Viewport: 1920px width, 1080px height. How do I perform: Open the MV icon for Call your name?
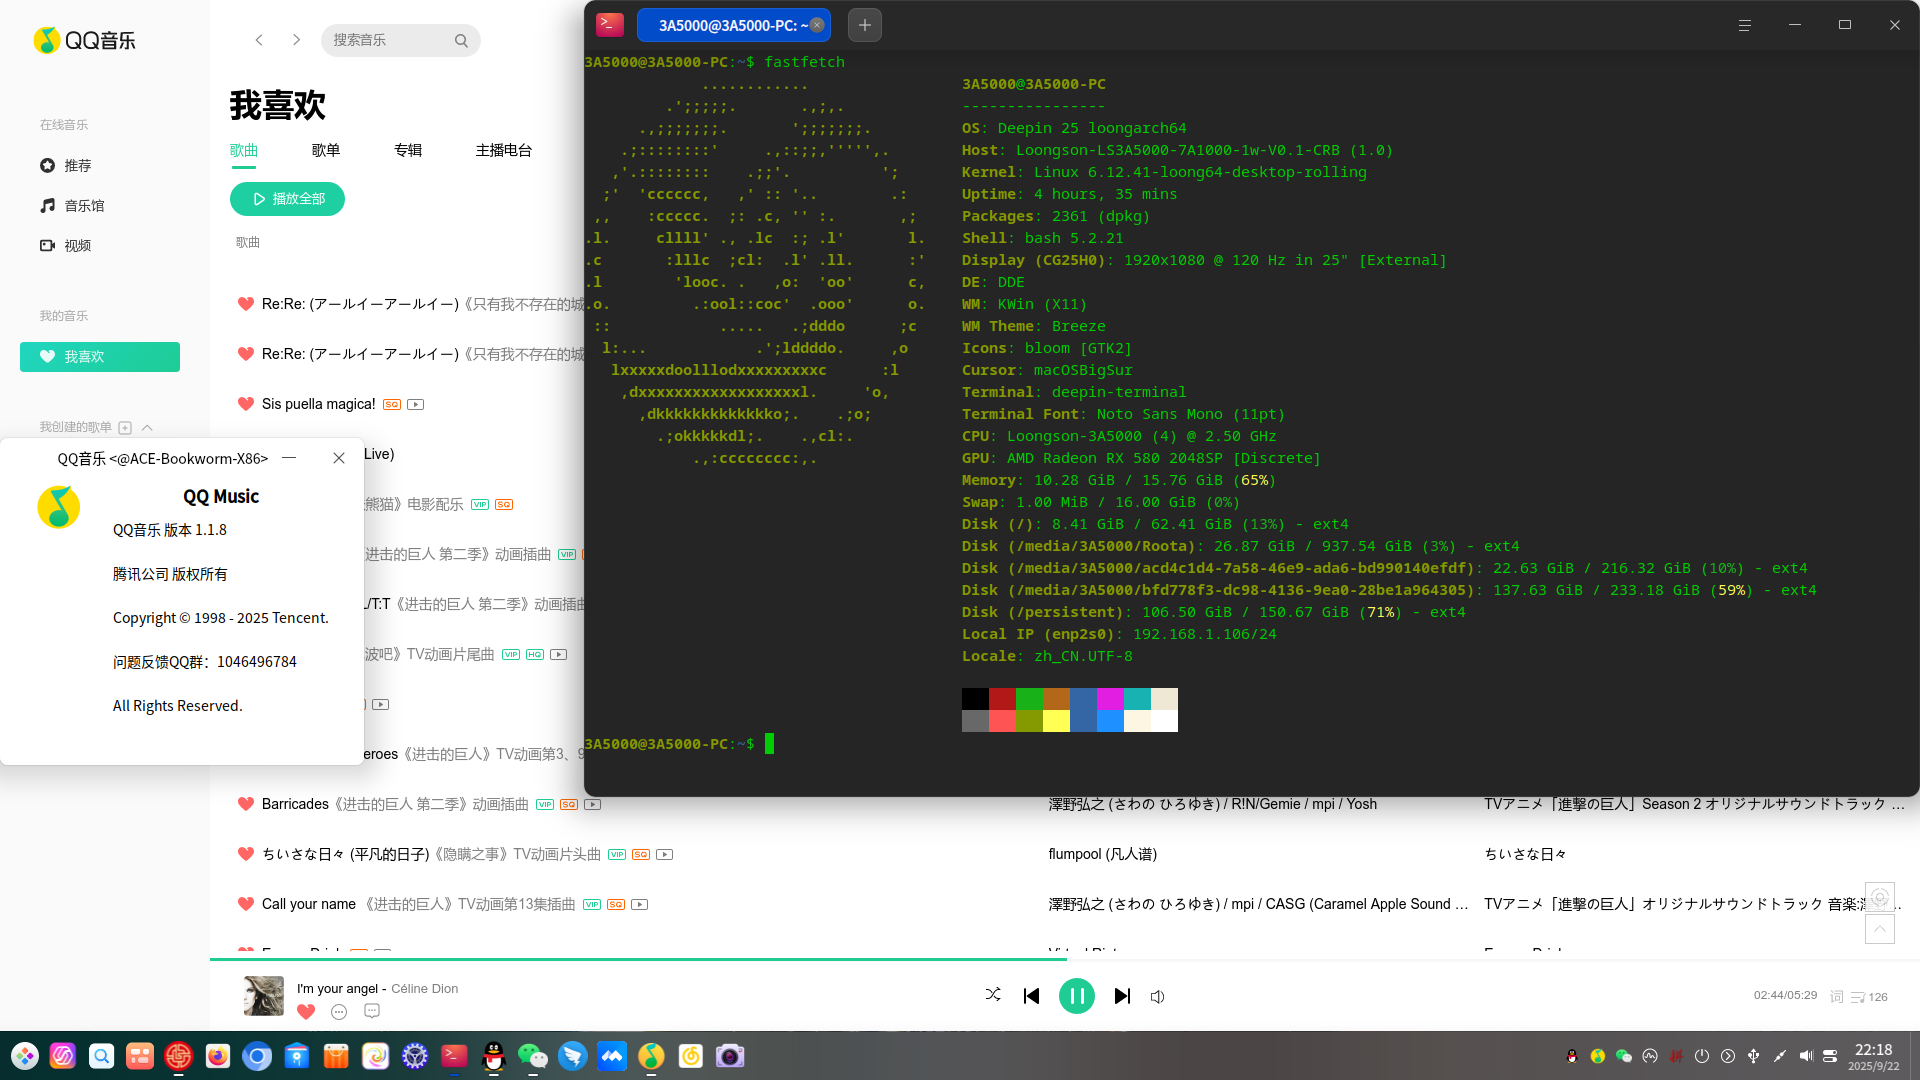coord(640,905)
